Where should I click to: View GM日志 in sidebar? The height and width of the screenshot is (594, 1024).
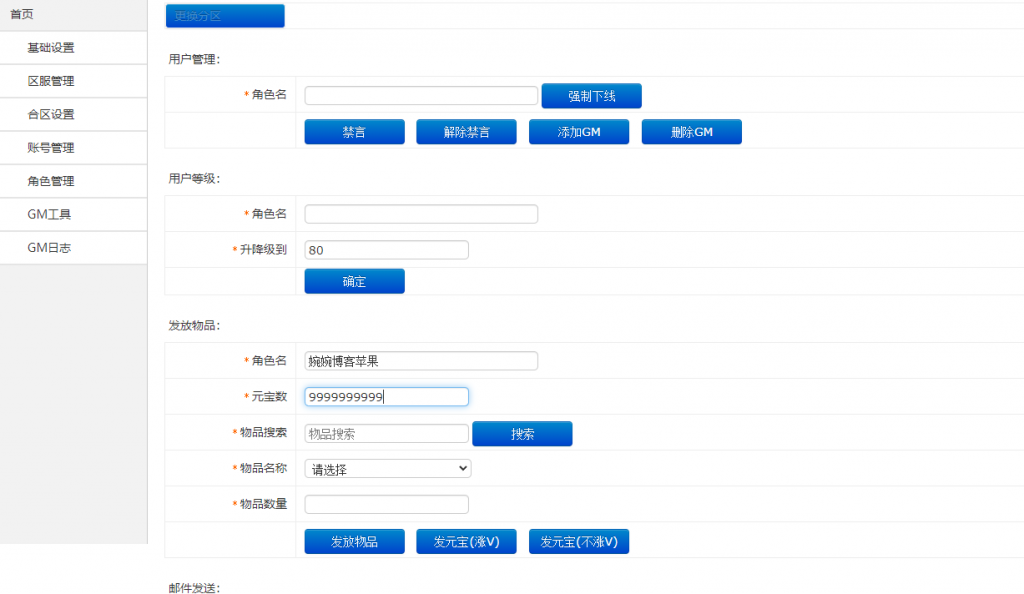[49, 248]
